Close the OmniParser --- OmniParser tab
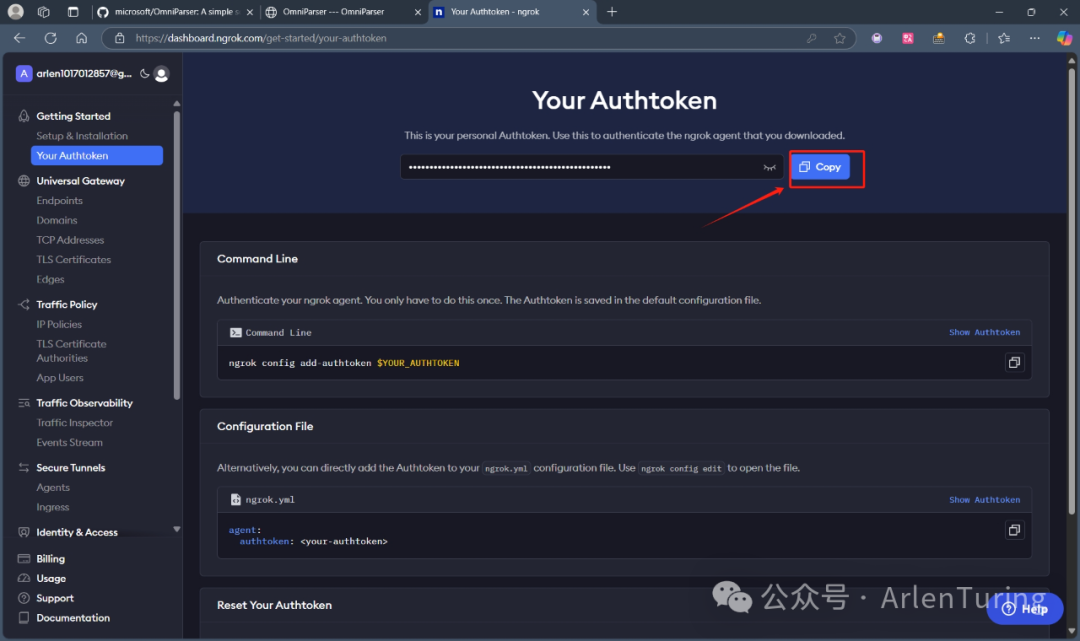The height and width of the screenshot is (641, 1080). (x=417, y=12)
